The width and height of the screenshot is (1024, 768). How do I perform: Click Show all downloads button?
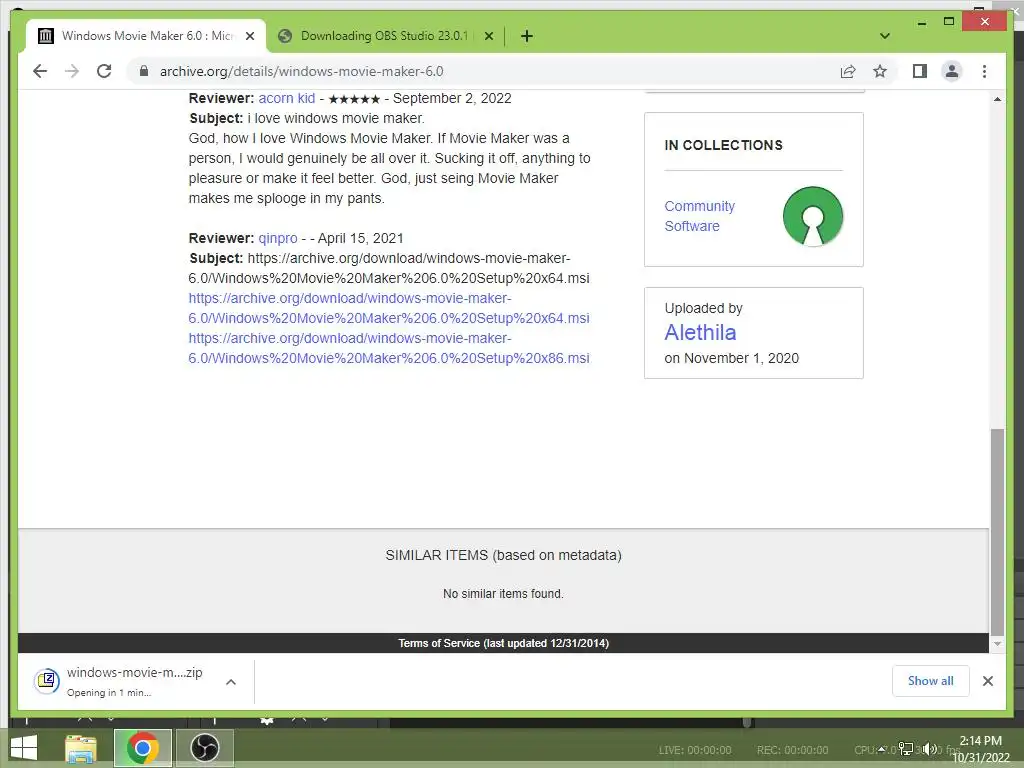(930, 681)
